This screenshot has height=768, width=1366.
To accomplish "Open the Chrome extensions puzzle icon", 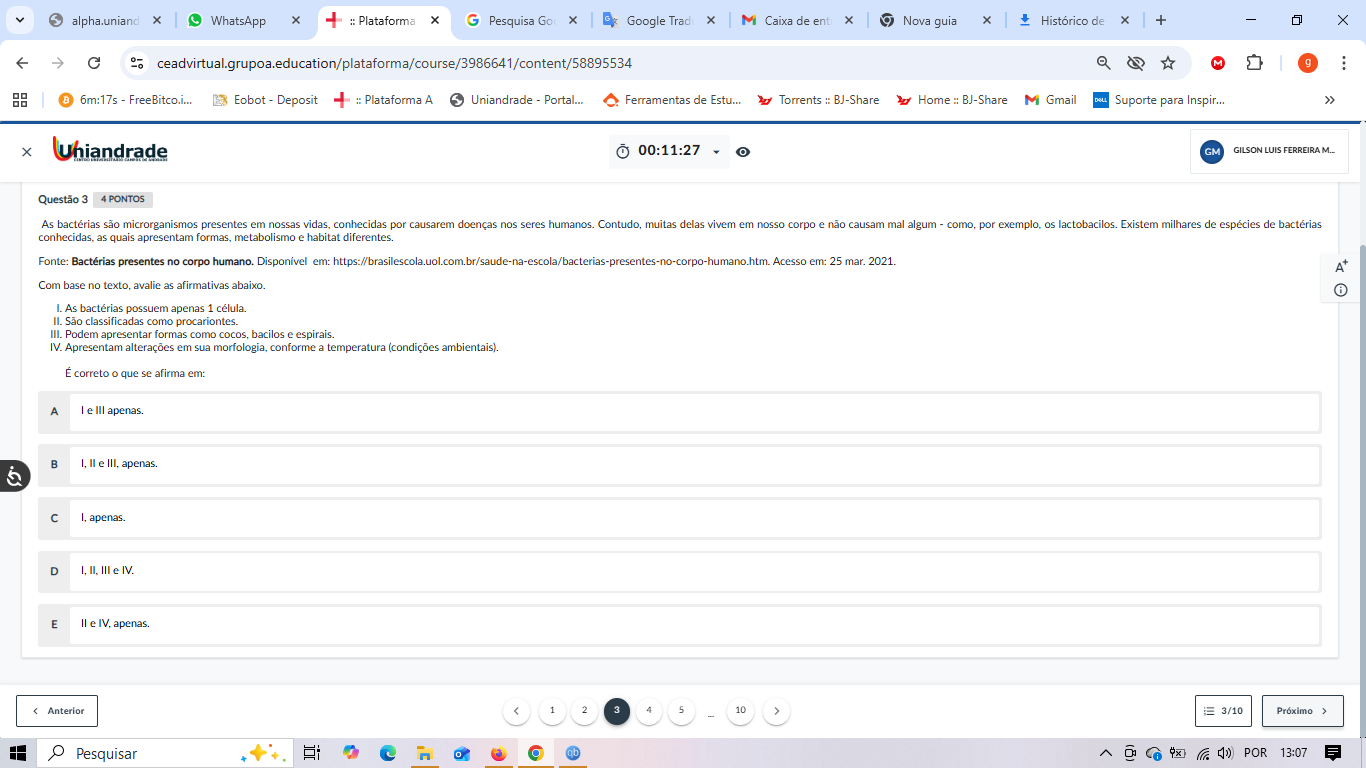I will [x=1254, y=63].
